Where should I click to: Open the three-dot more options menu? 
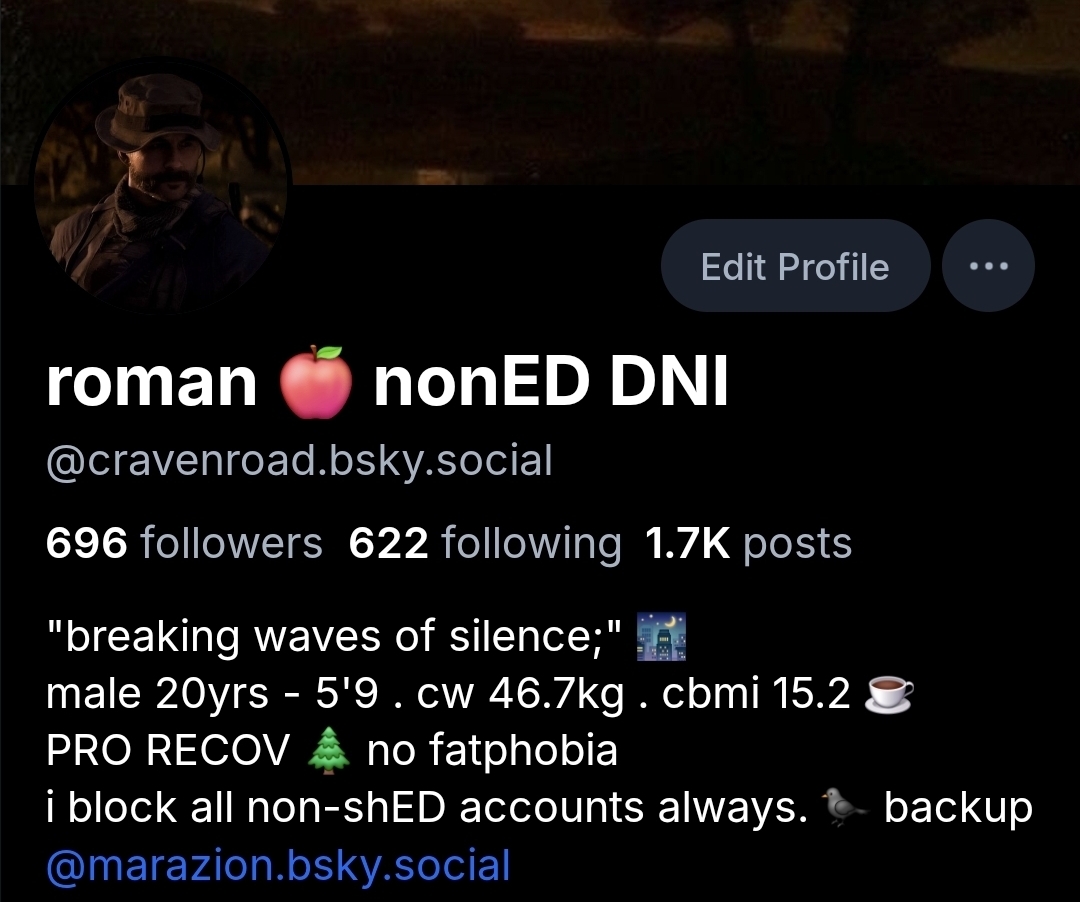pos(988,266)
